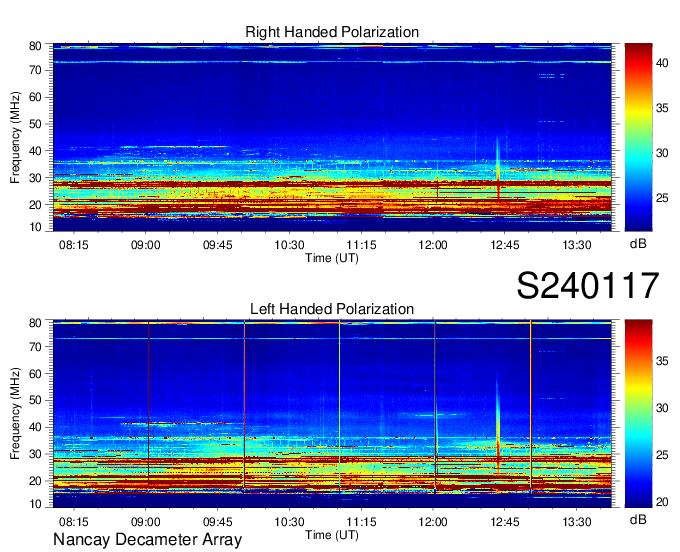Viewport: 680px width, 552px height.
Task: Click the Right Handed Polarization color bar
Action: coord(638,137)
